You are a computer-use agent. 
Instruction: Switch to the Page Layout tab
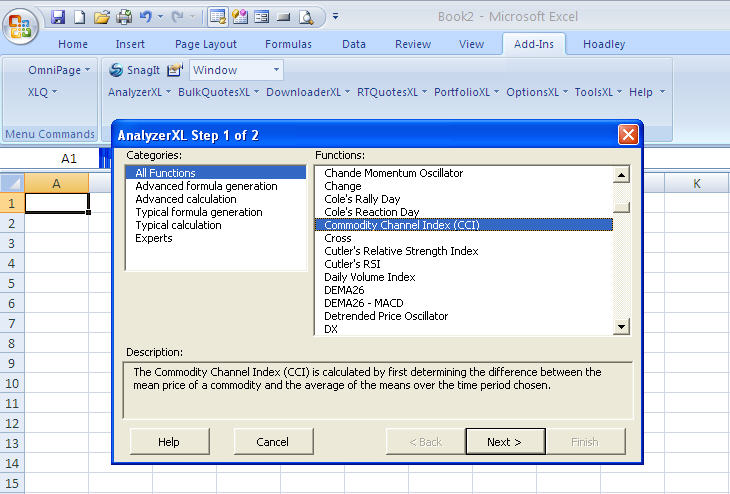click(206, 44)
